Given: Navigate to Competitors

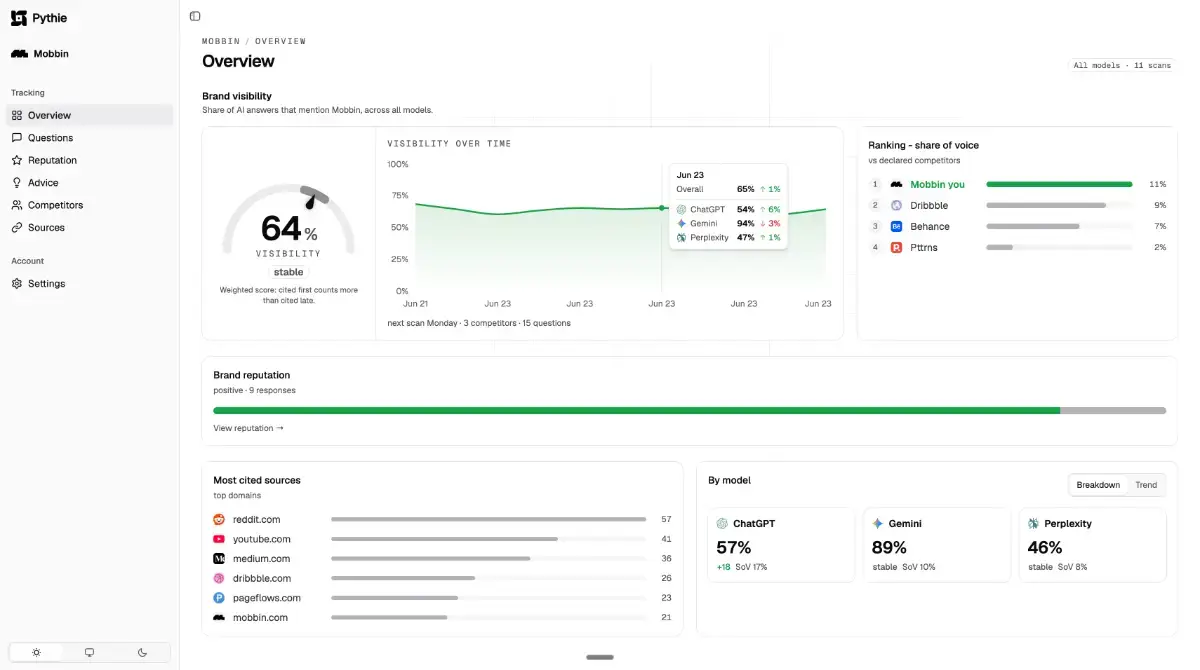Looking at the screenshot, I should [90, 205].
